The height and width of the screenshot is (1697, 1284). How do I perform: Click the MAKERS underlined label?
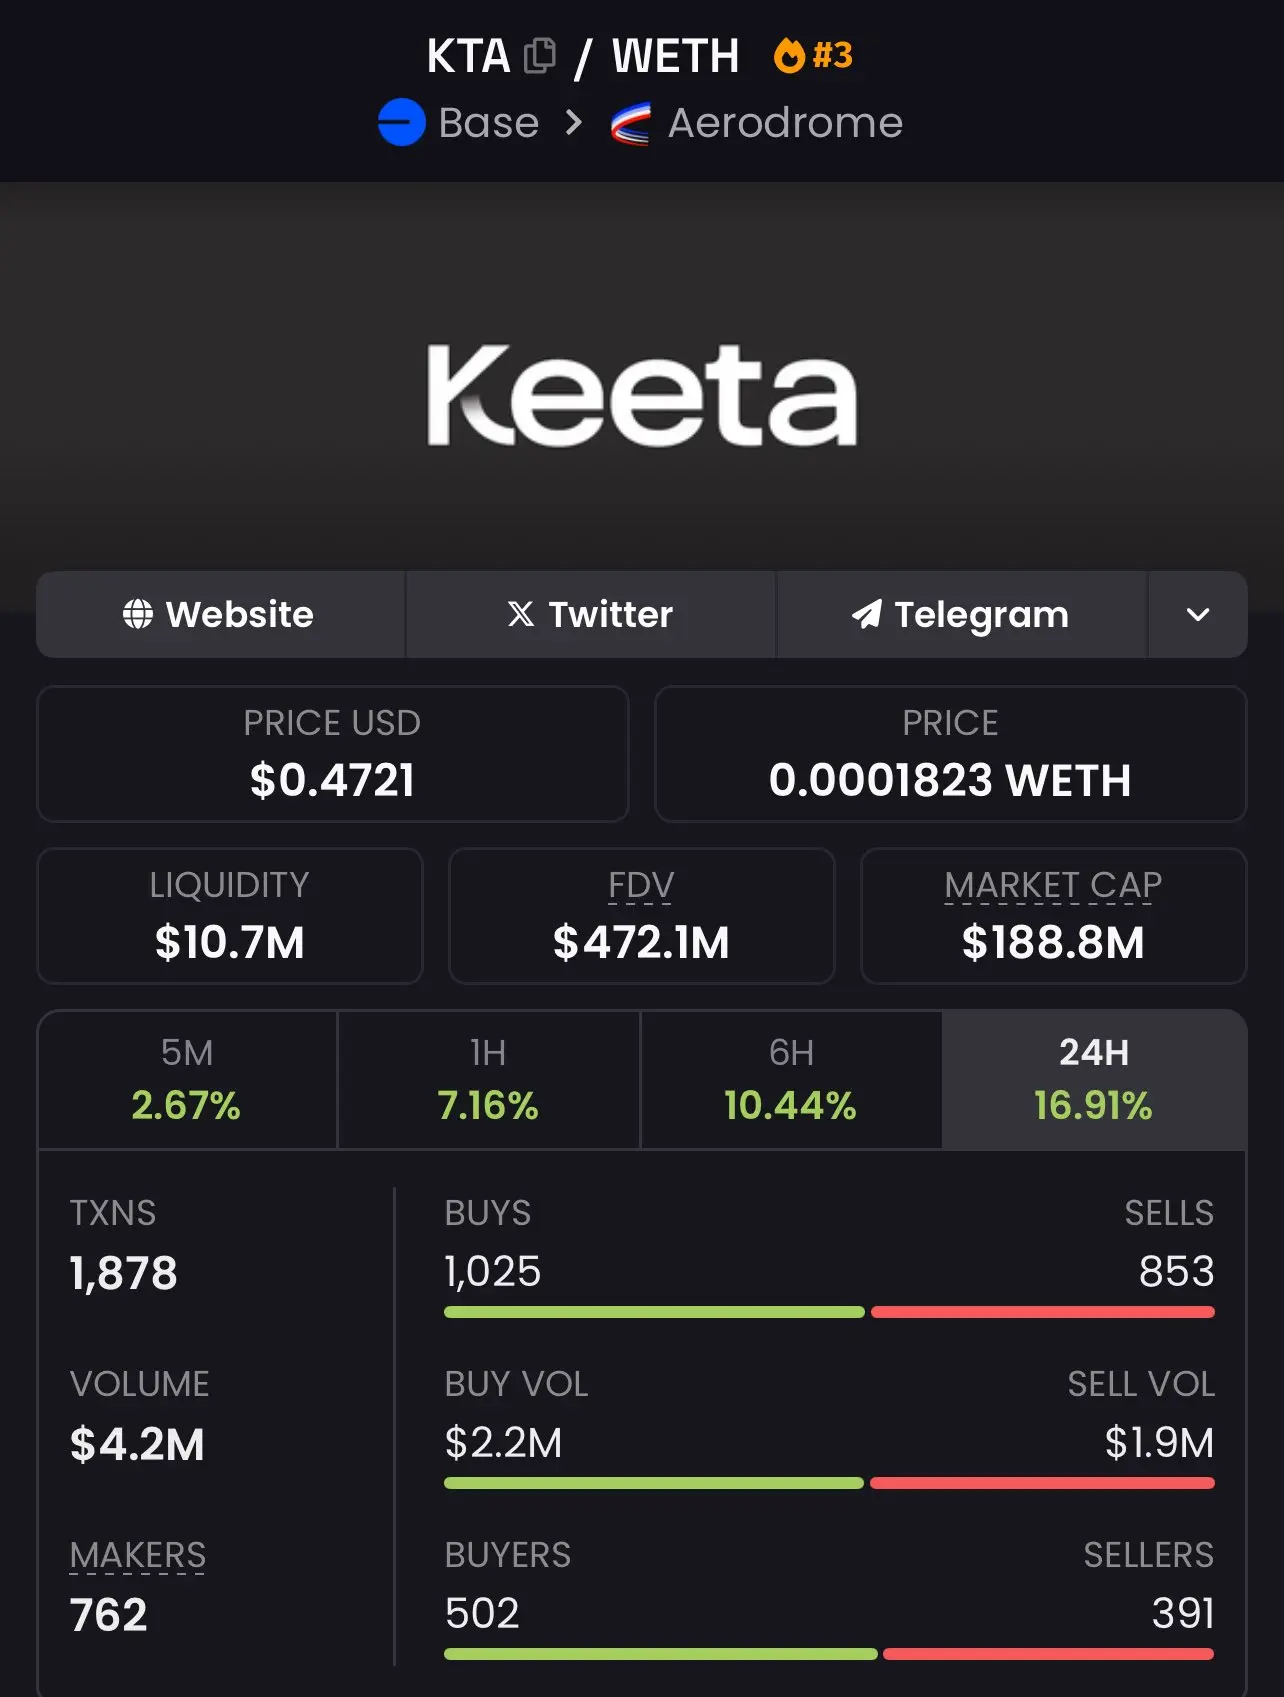pyautogui.click(x=138, y=1556)
